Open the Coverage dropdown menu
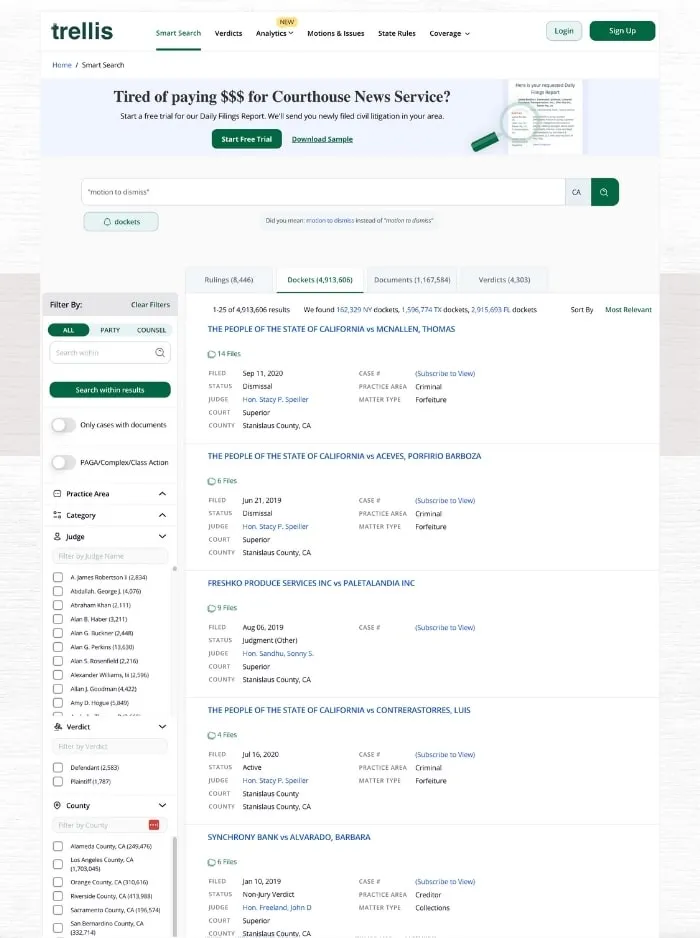The width and height of the screenshot is (700, 938). coord(449,34)
